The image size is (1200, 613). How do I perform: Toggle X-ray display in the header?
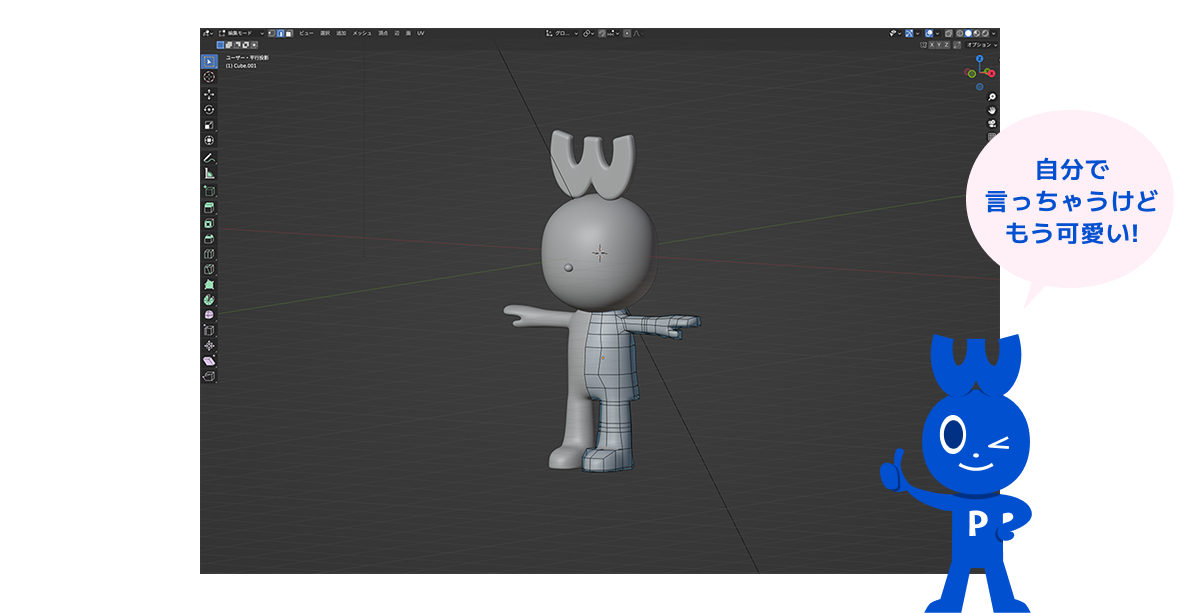(947, 33)
